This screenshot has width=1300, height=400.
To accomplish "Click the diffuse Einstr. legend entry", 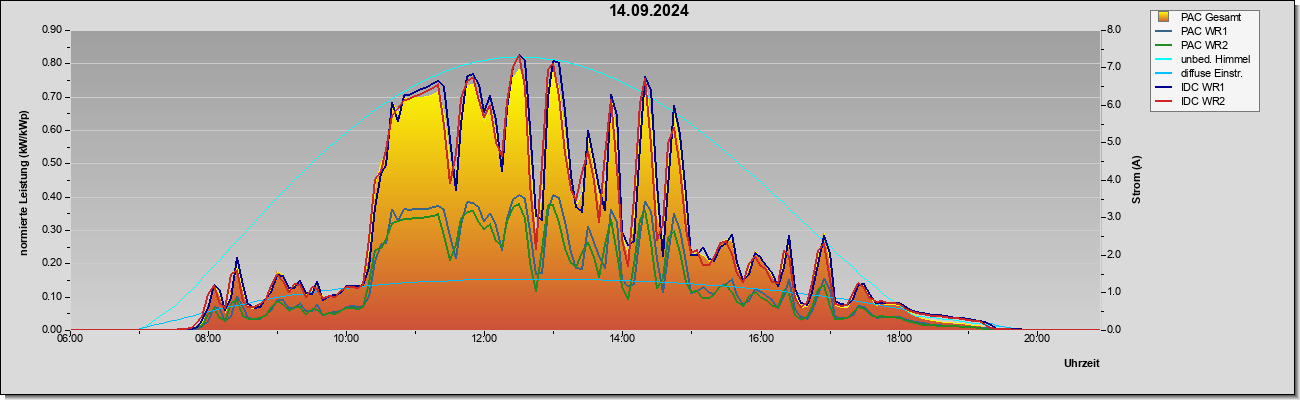I will (1203, 74).
